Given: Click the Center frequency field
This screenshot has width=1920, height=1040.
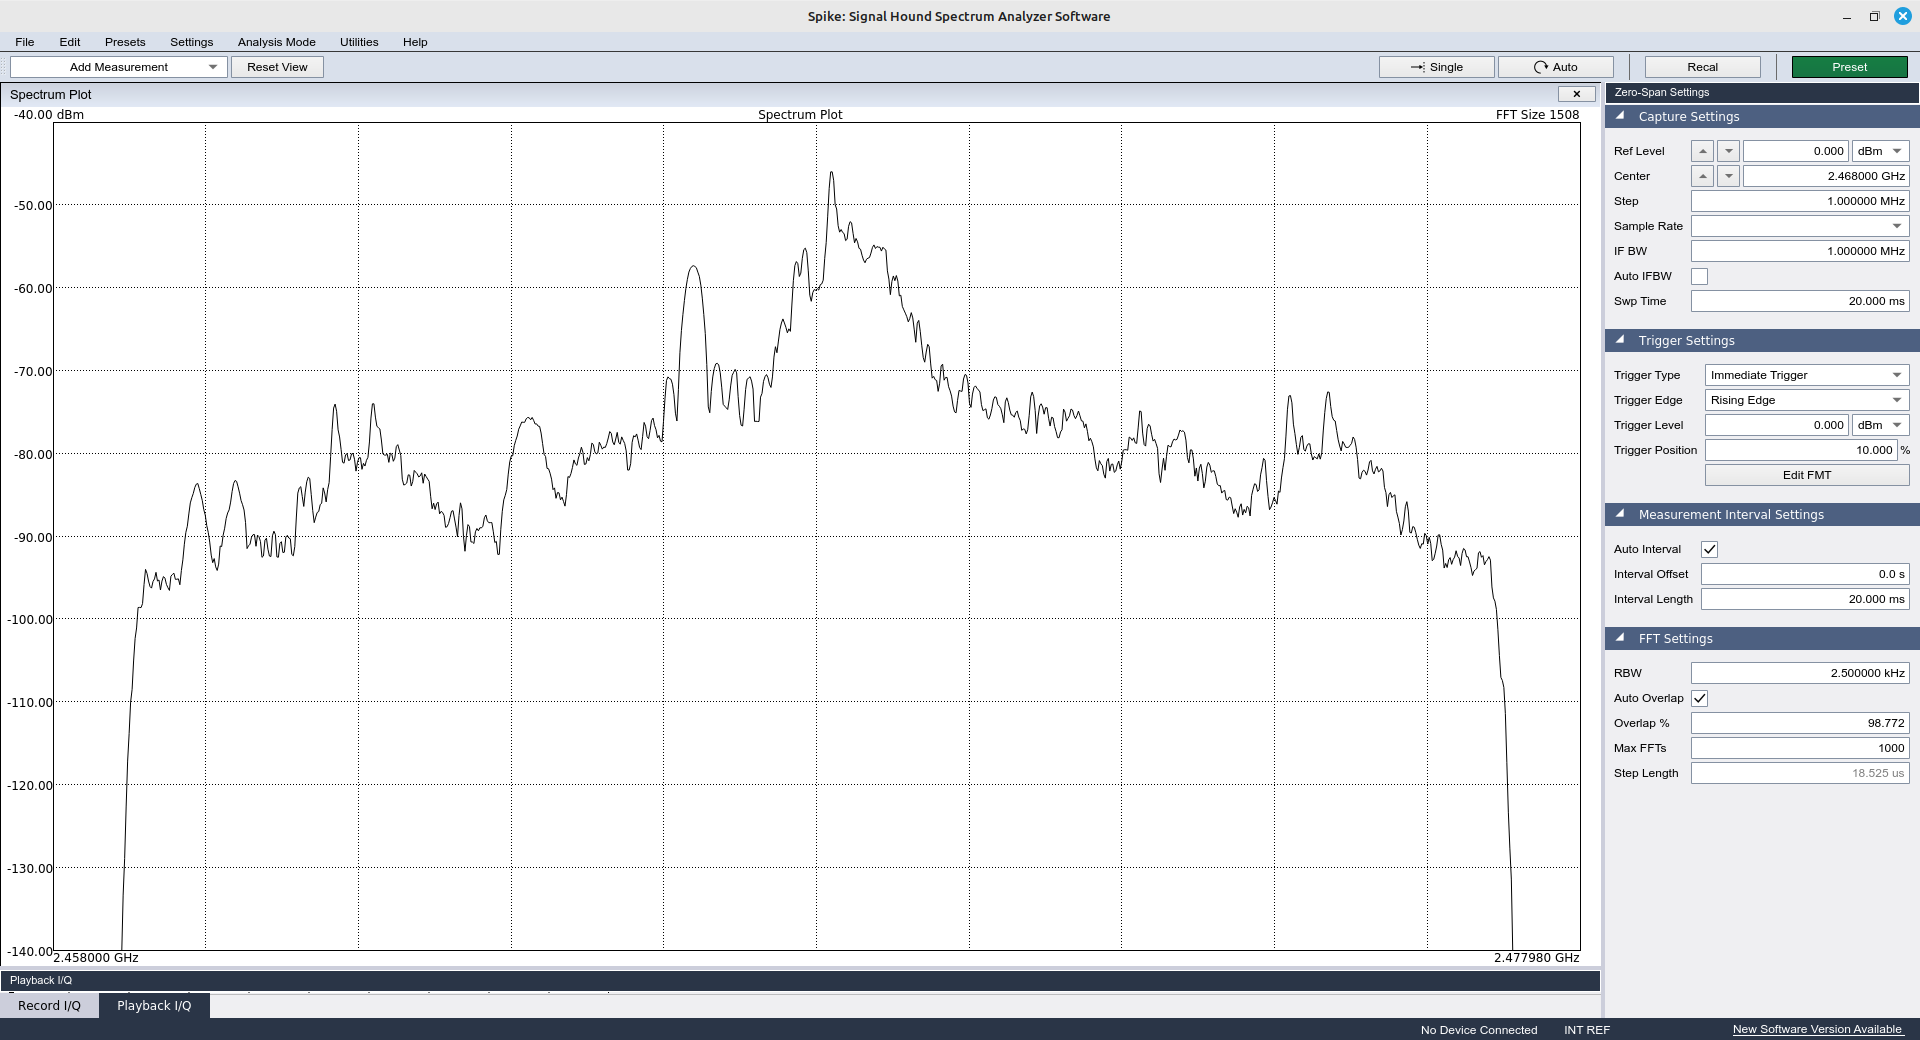Looking at the screenshot, I should coord(1826,176).
